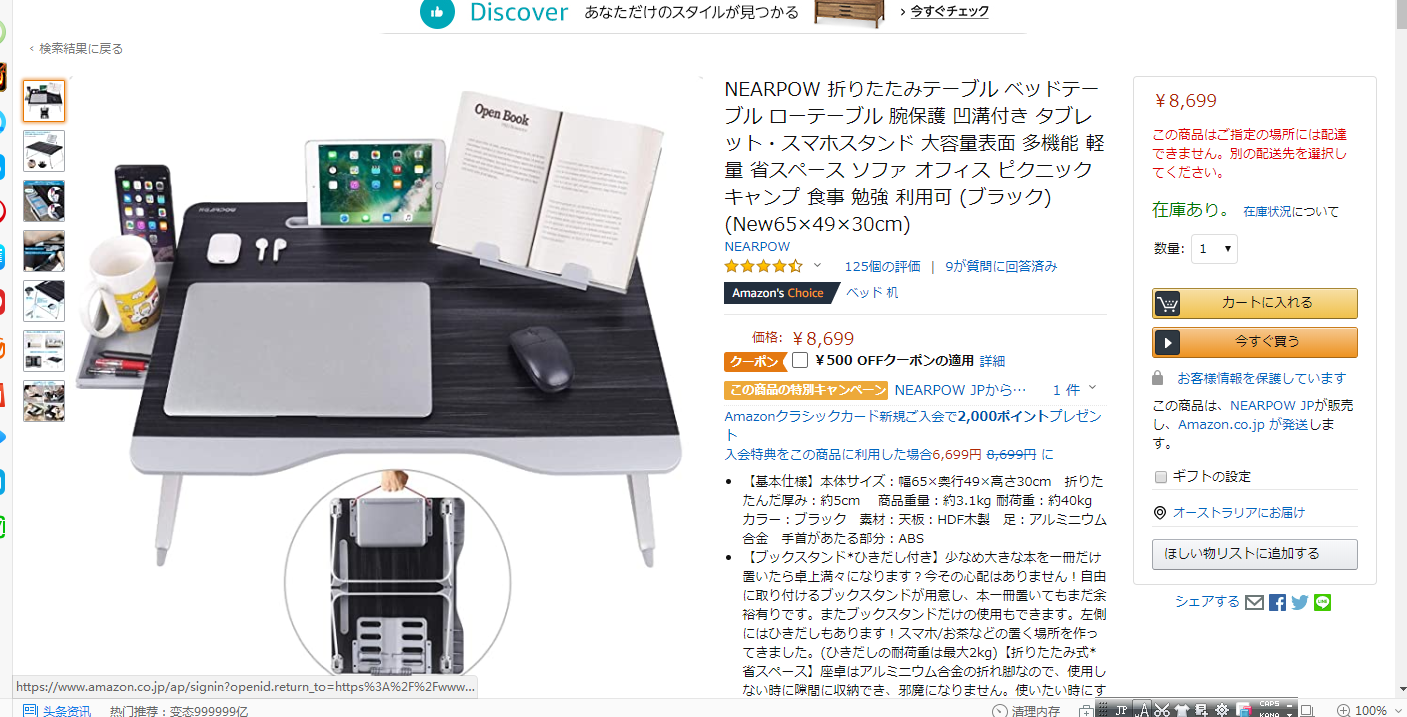Expand the star rating breakdown chevron
Viewport: 1407px width, 717px height.
point(817,265)
